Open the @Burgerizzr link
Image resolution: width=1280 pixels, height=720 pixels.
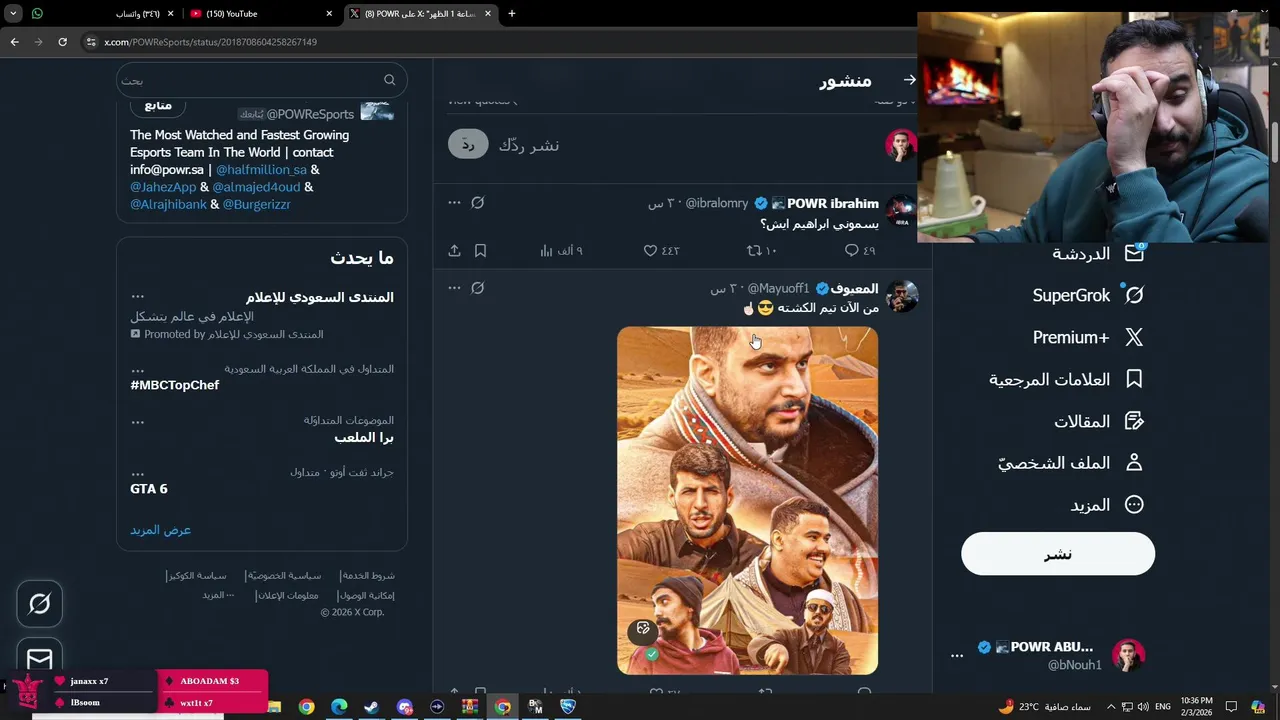tap(256, 204)
